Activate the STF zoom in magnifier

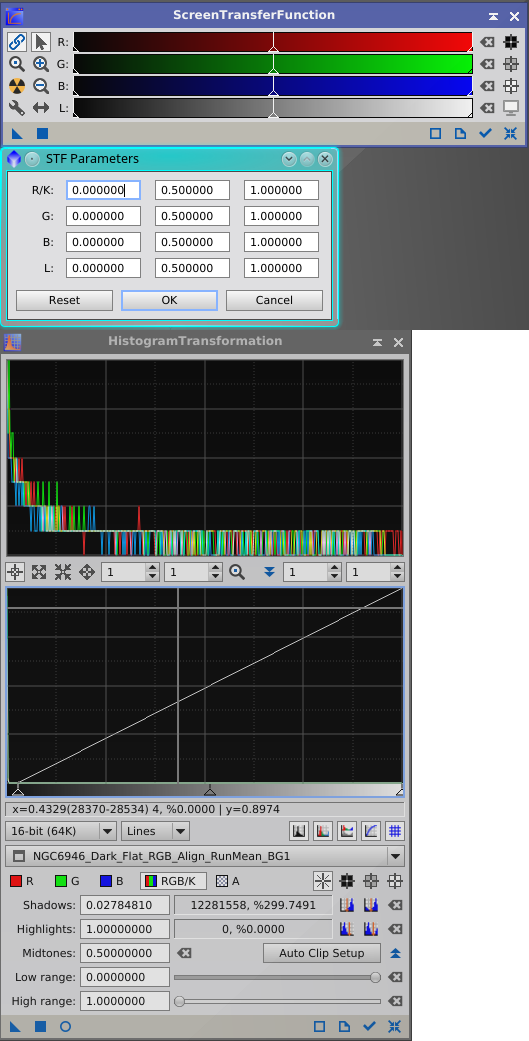pyautogui.click(x=41, y=64)
